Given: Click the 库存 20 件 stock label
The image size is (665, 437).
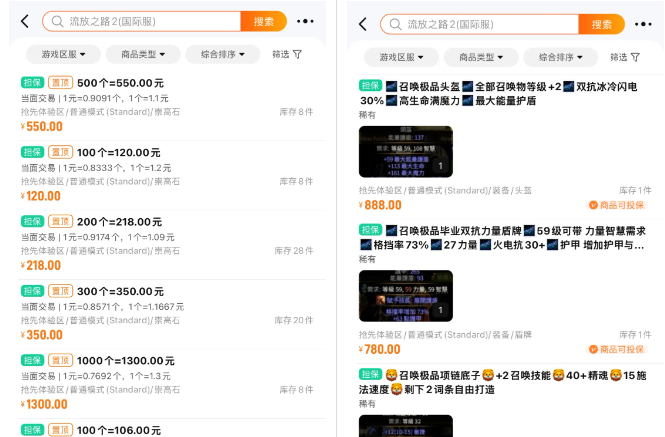Looking at the screenshot, I should 294,320.
